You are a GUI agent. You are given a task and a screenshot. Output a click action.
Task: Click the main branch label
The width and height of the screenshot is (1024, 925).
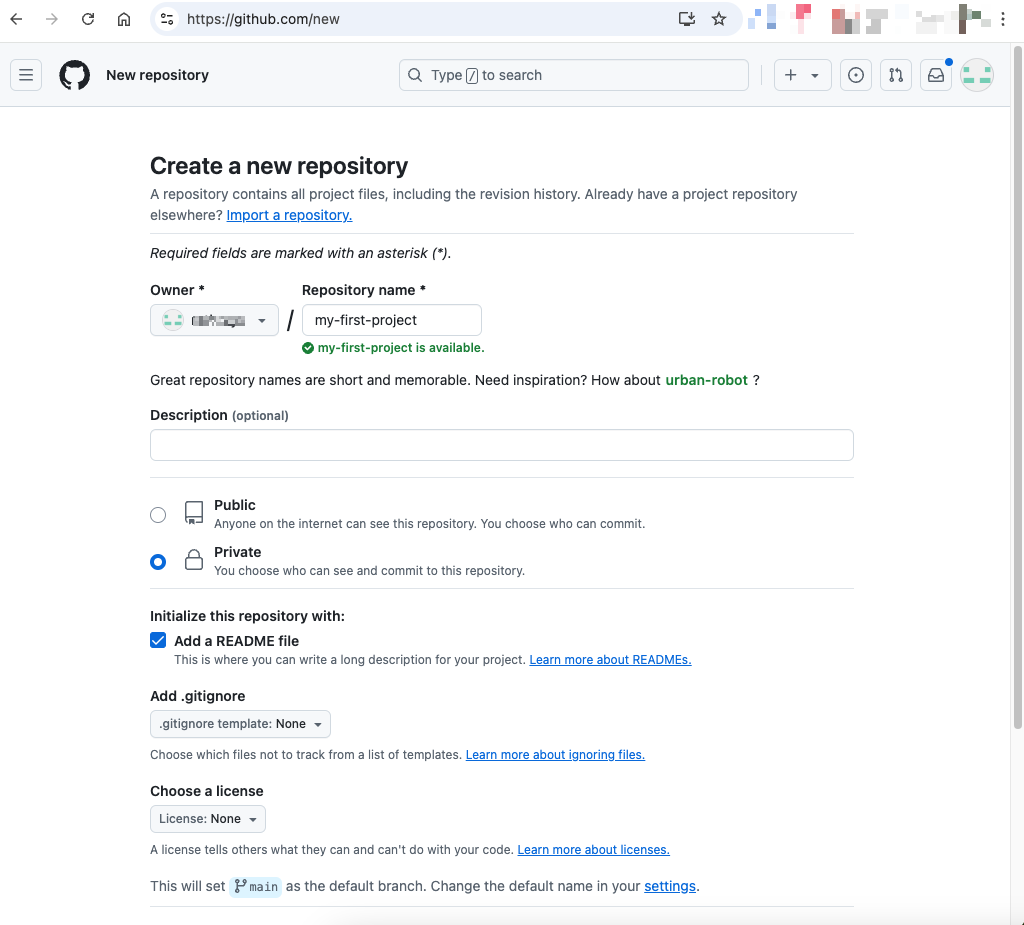255,886
